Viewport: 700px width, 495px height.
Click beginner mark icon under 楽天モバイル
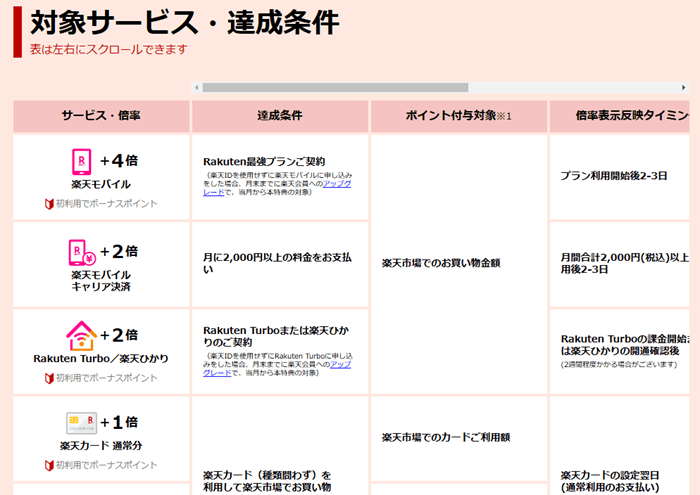[x=49, y=204]
